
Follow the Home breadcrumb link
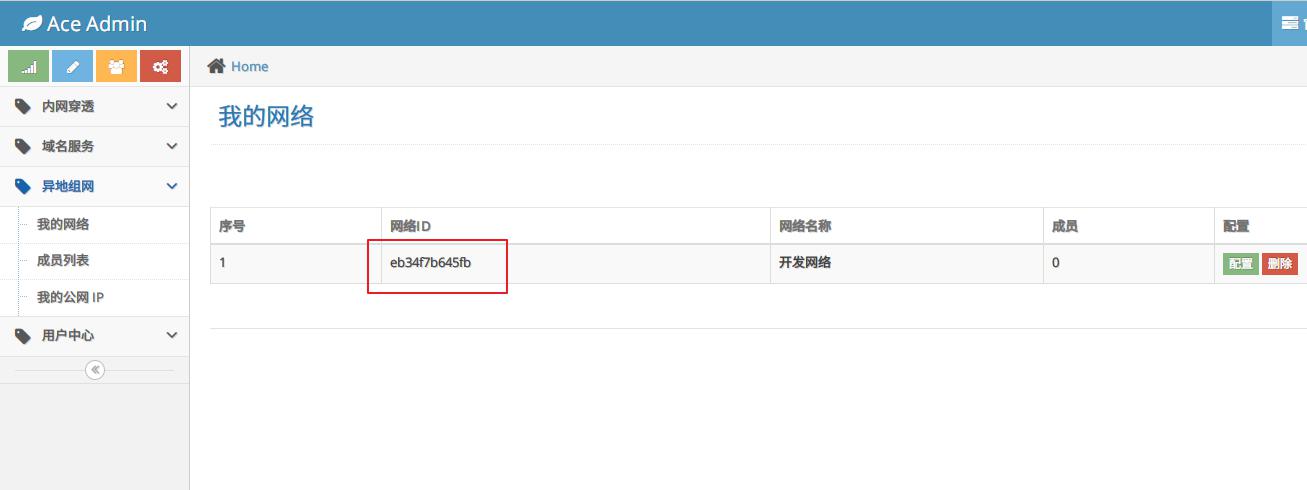pyautogui.click(x=249, y=66)
